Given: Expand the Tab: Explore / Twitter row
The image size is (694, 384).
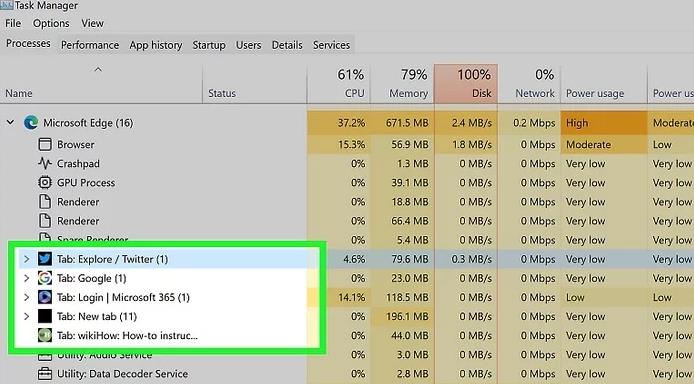Looking at the screenshot, I should 27,259.
